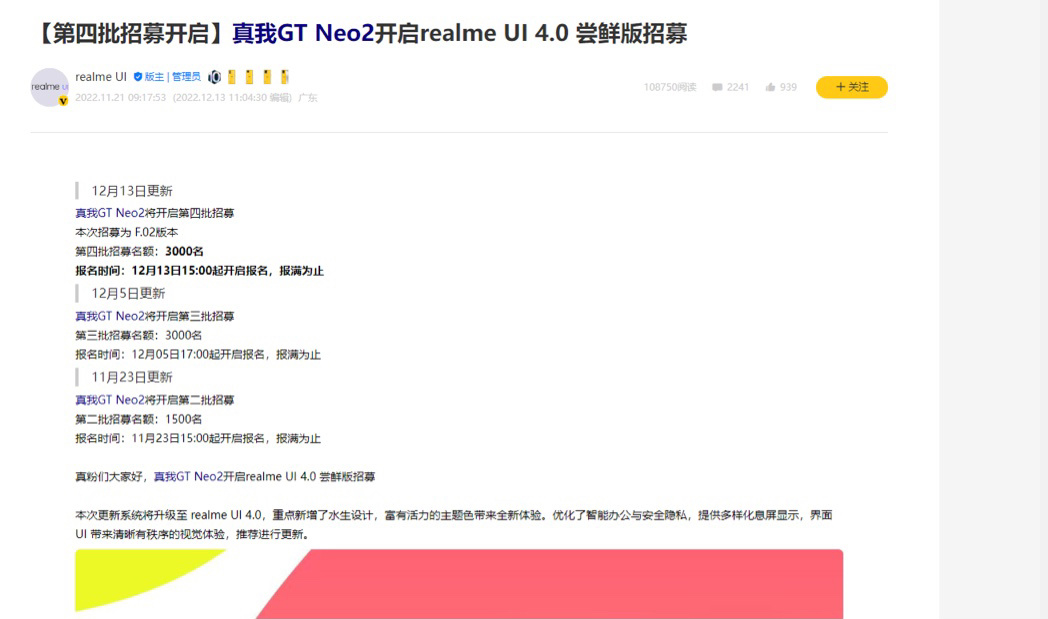The image size is (1048, 619).
Task: Open the realme UI author avatar
Action: (x=49, y=87)
